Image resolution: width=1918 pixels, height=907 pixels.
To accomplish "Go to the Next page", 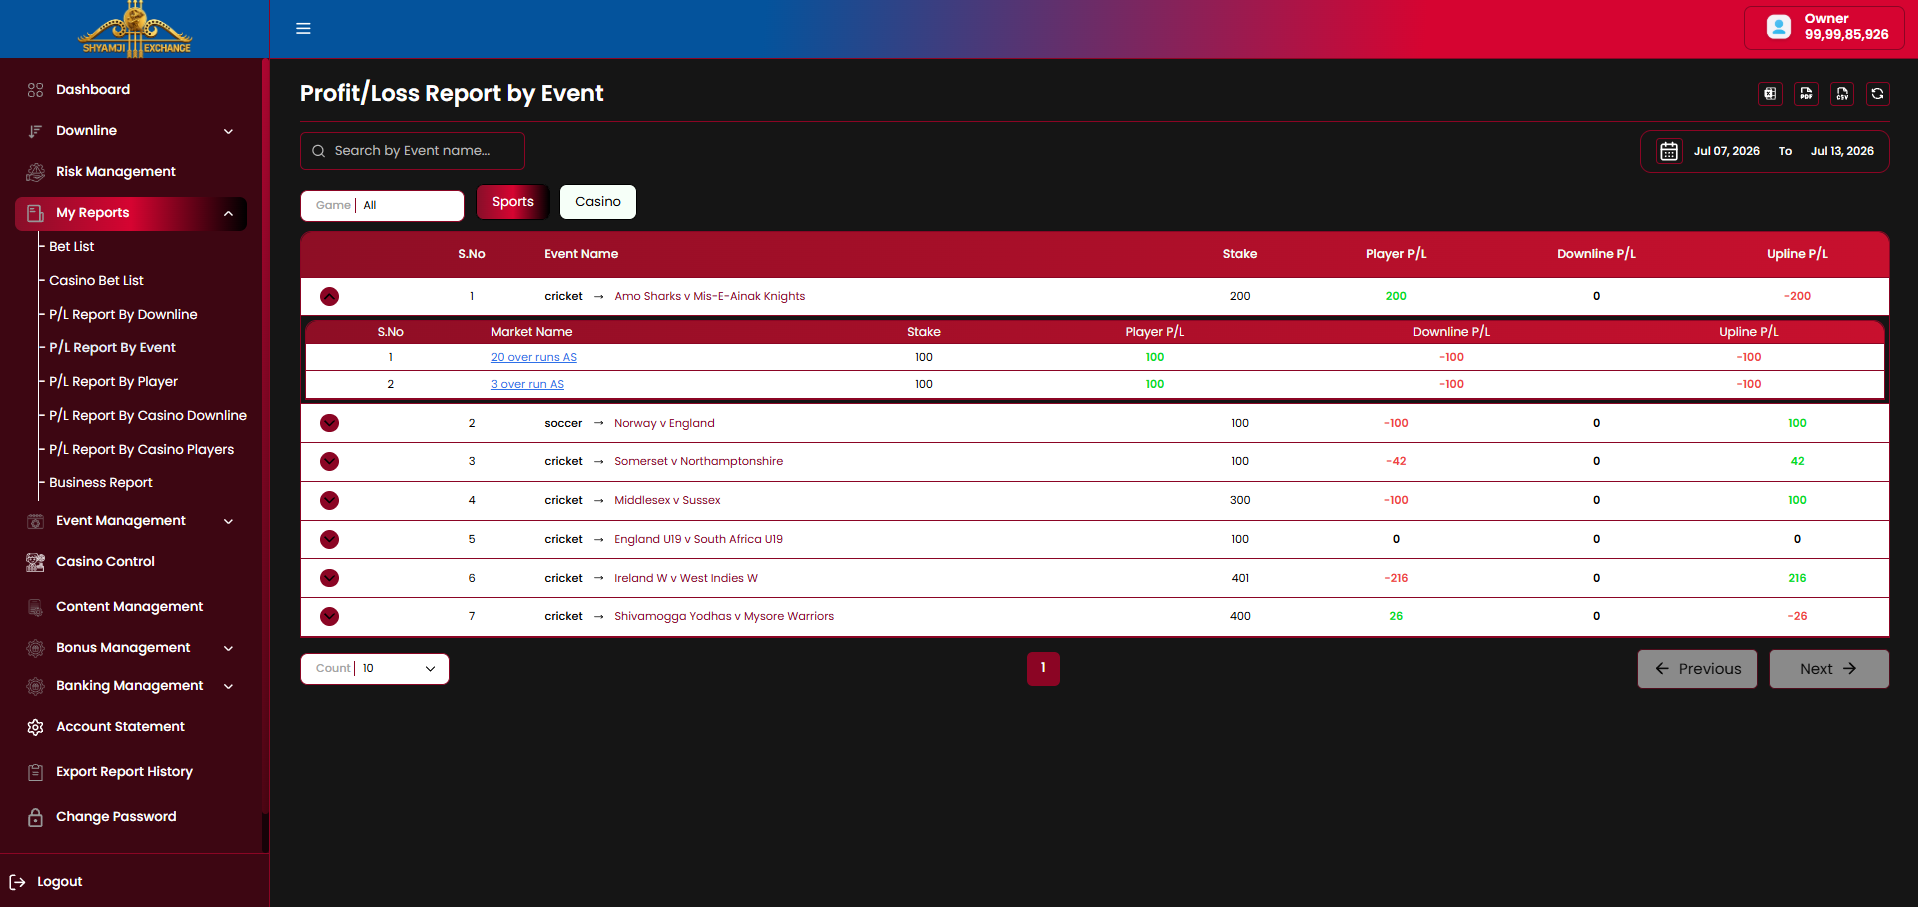I will pyautogui.click(x=1829, y=669).
